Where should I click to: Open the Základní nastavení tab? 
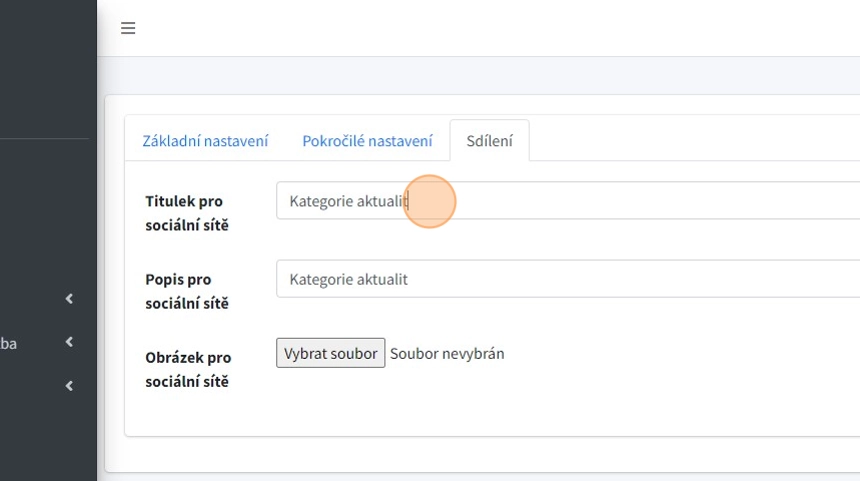(205, 141)
